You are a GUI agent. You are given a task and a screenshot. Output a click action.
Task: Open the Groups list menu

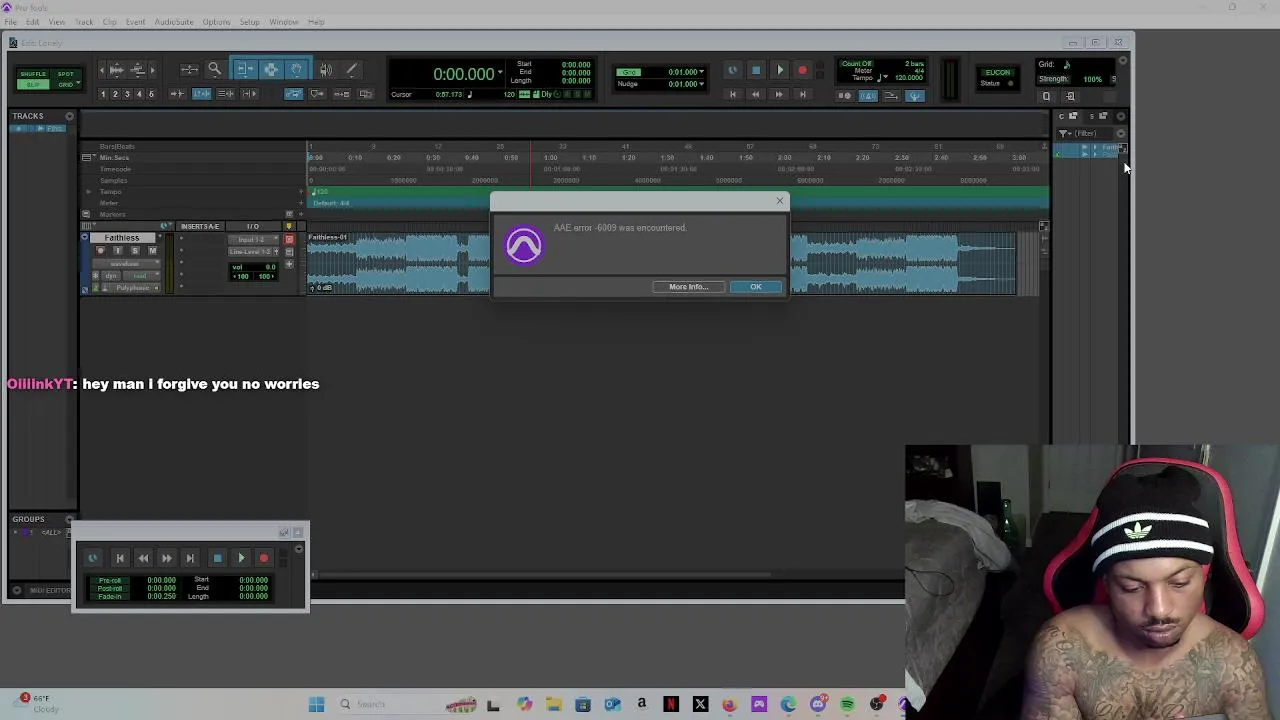point(69,520)
